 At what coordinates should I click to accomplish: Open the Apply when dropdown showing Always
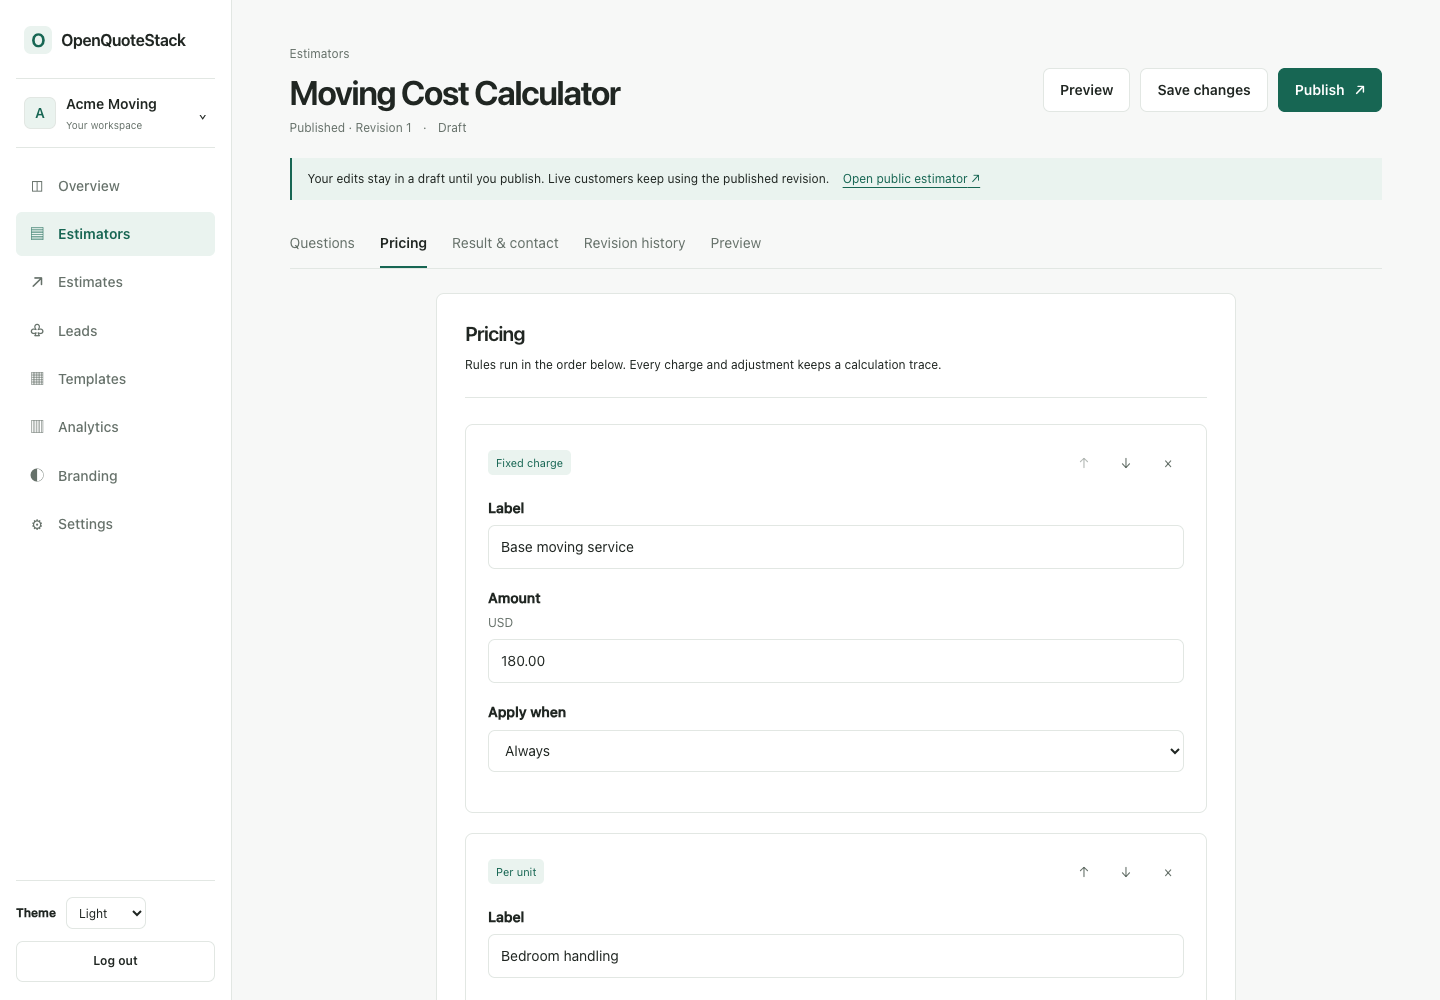tap(836, 751)
